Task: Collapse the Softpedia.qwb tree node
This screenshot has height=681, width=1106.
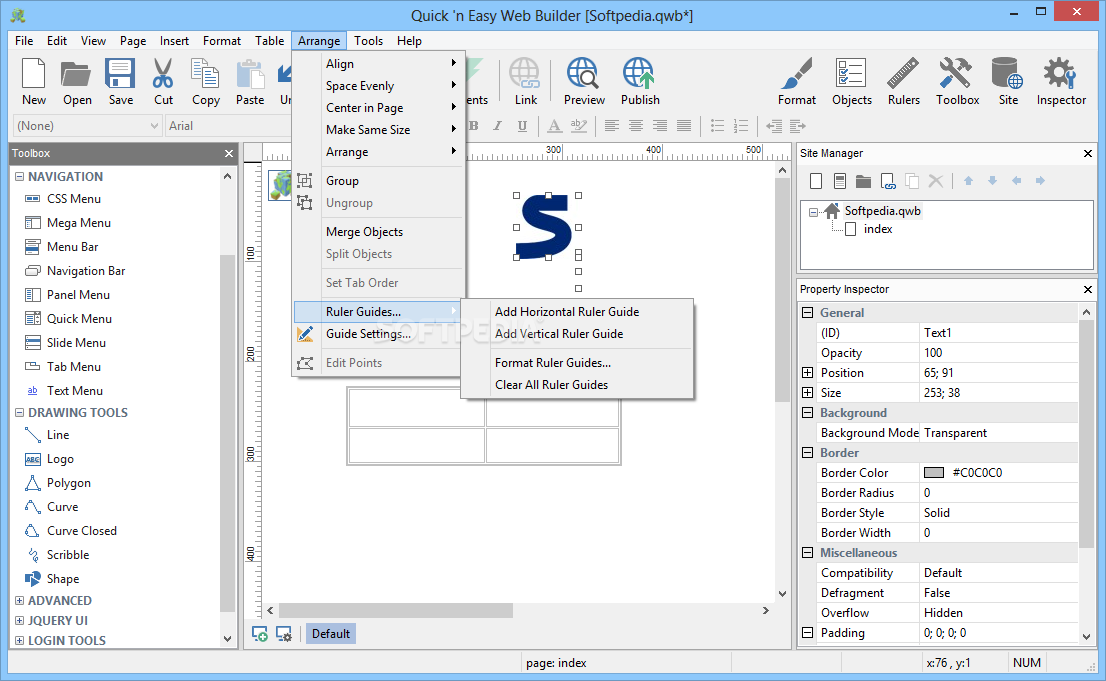Action: pos(813,212)
